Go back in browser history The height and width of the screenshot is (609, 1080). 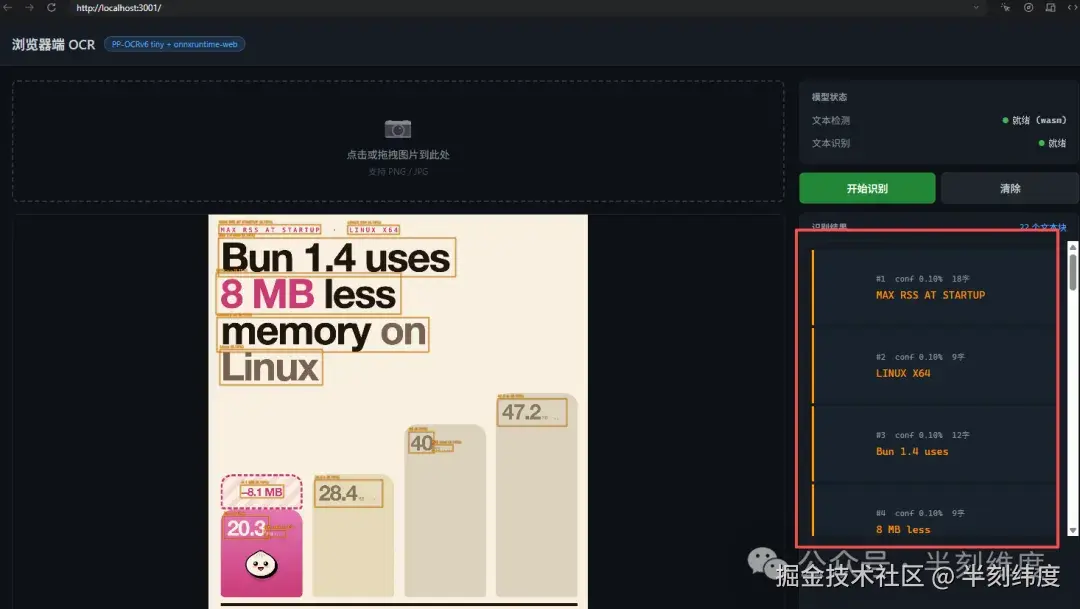point(8,8)
